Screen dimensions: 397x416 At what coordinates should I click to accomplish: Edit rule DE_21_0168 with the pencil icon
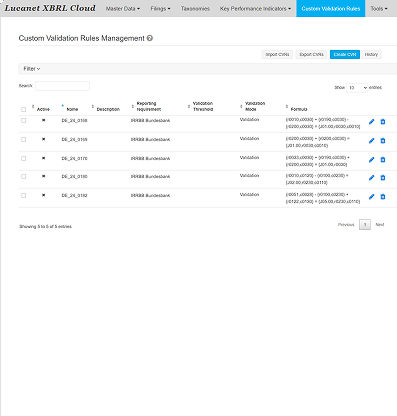tap(371, 122)
